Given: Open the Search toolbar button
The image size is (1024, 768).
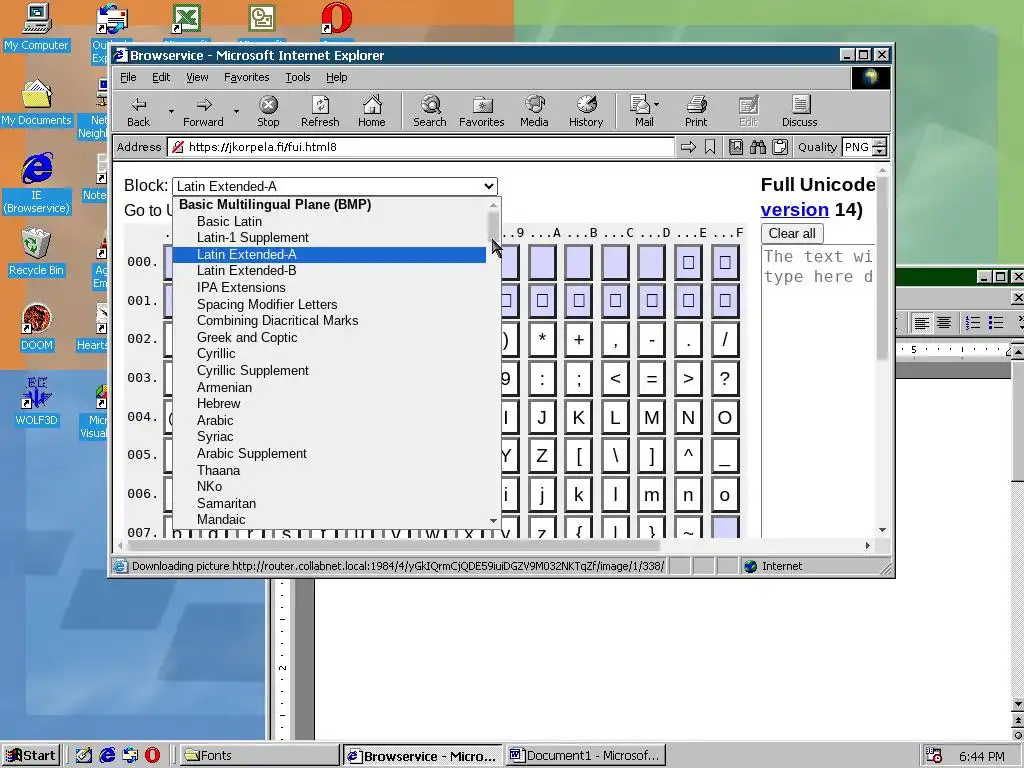Looking at the screenshot, I should tap(430, 112).
